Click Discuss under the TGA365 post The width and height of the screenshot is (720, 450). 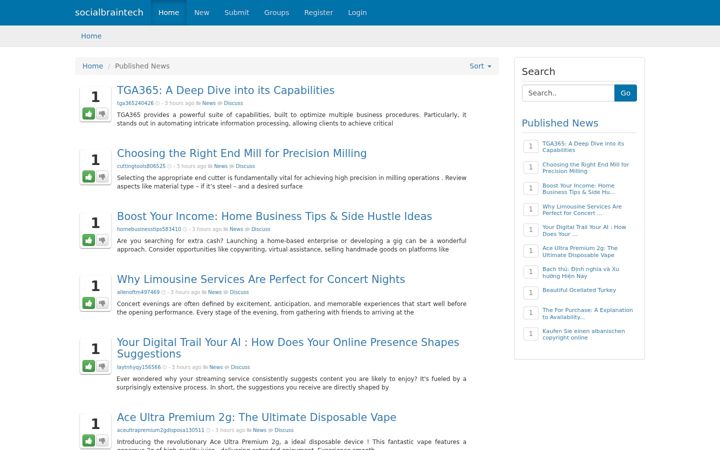(233, 103)
